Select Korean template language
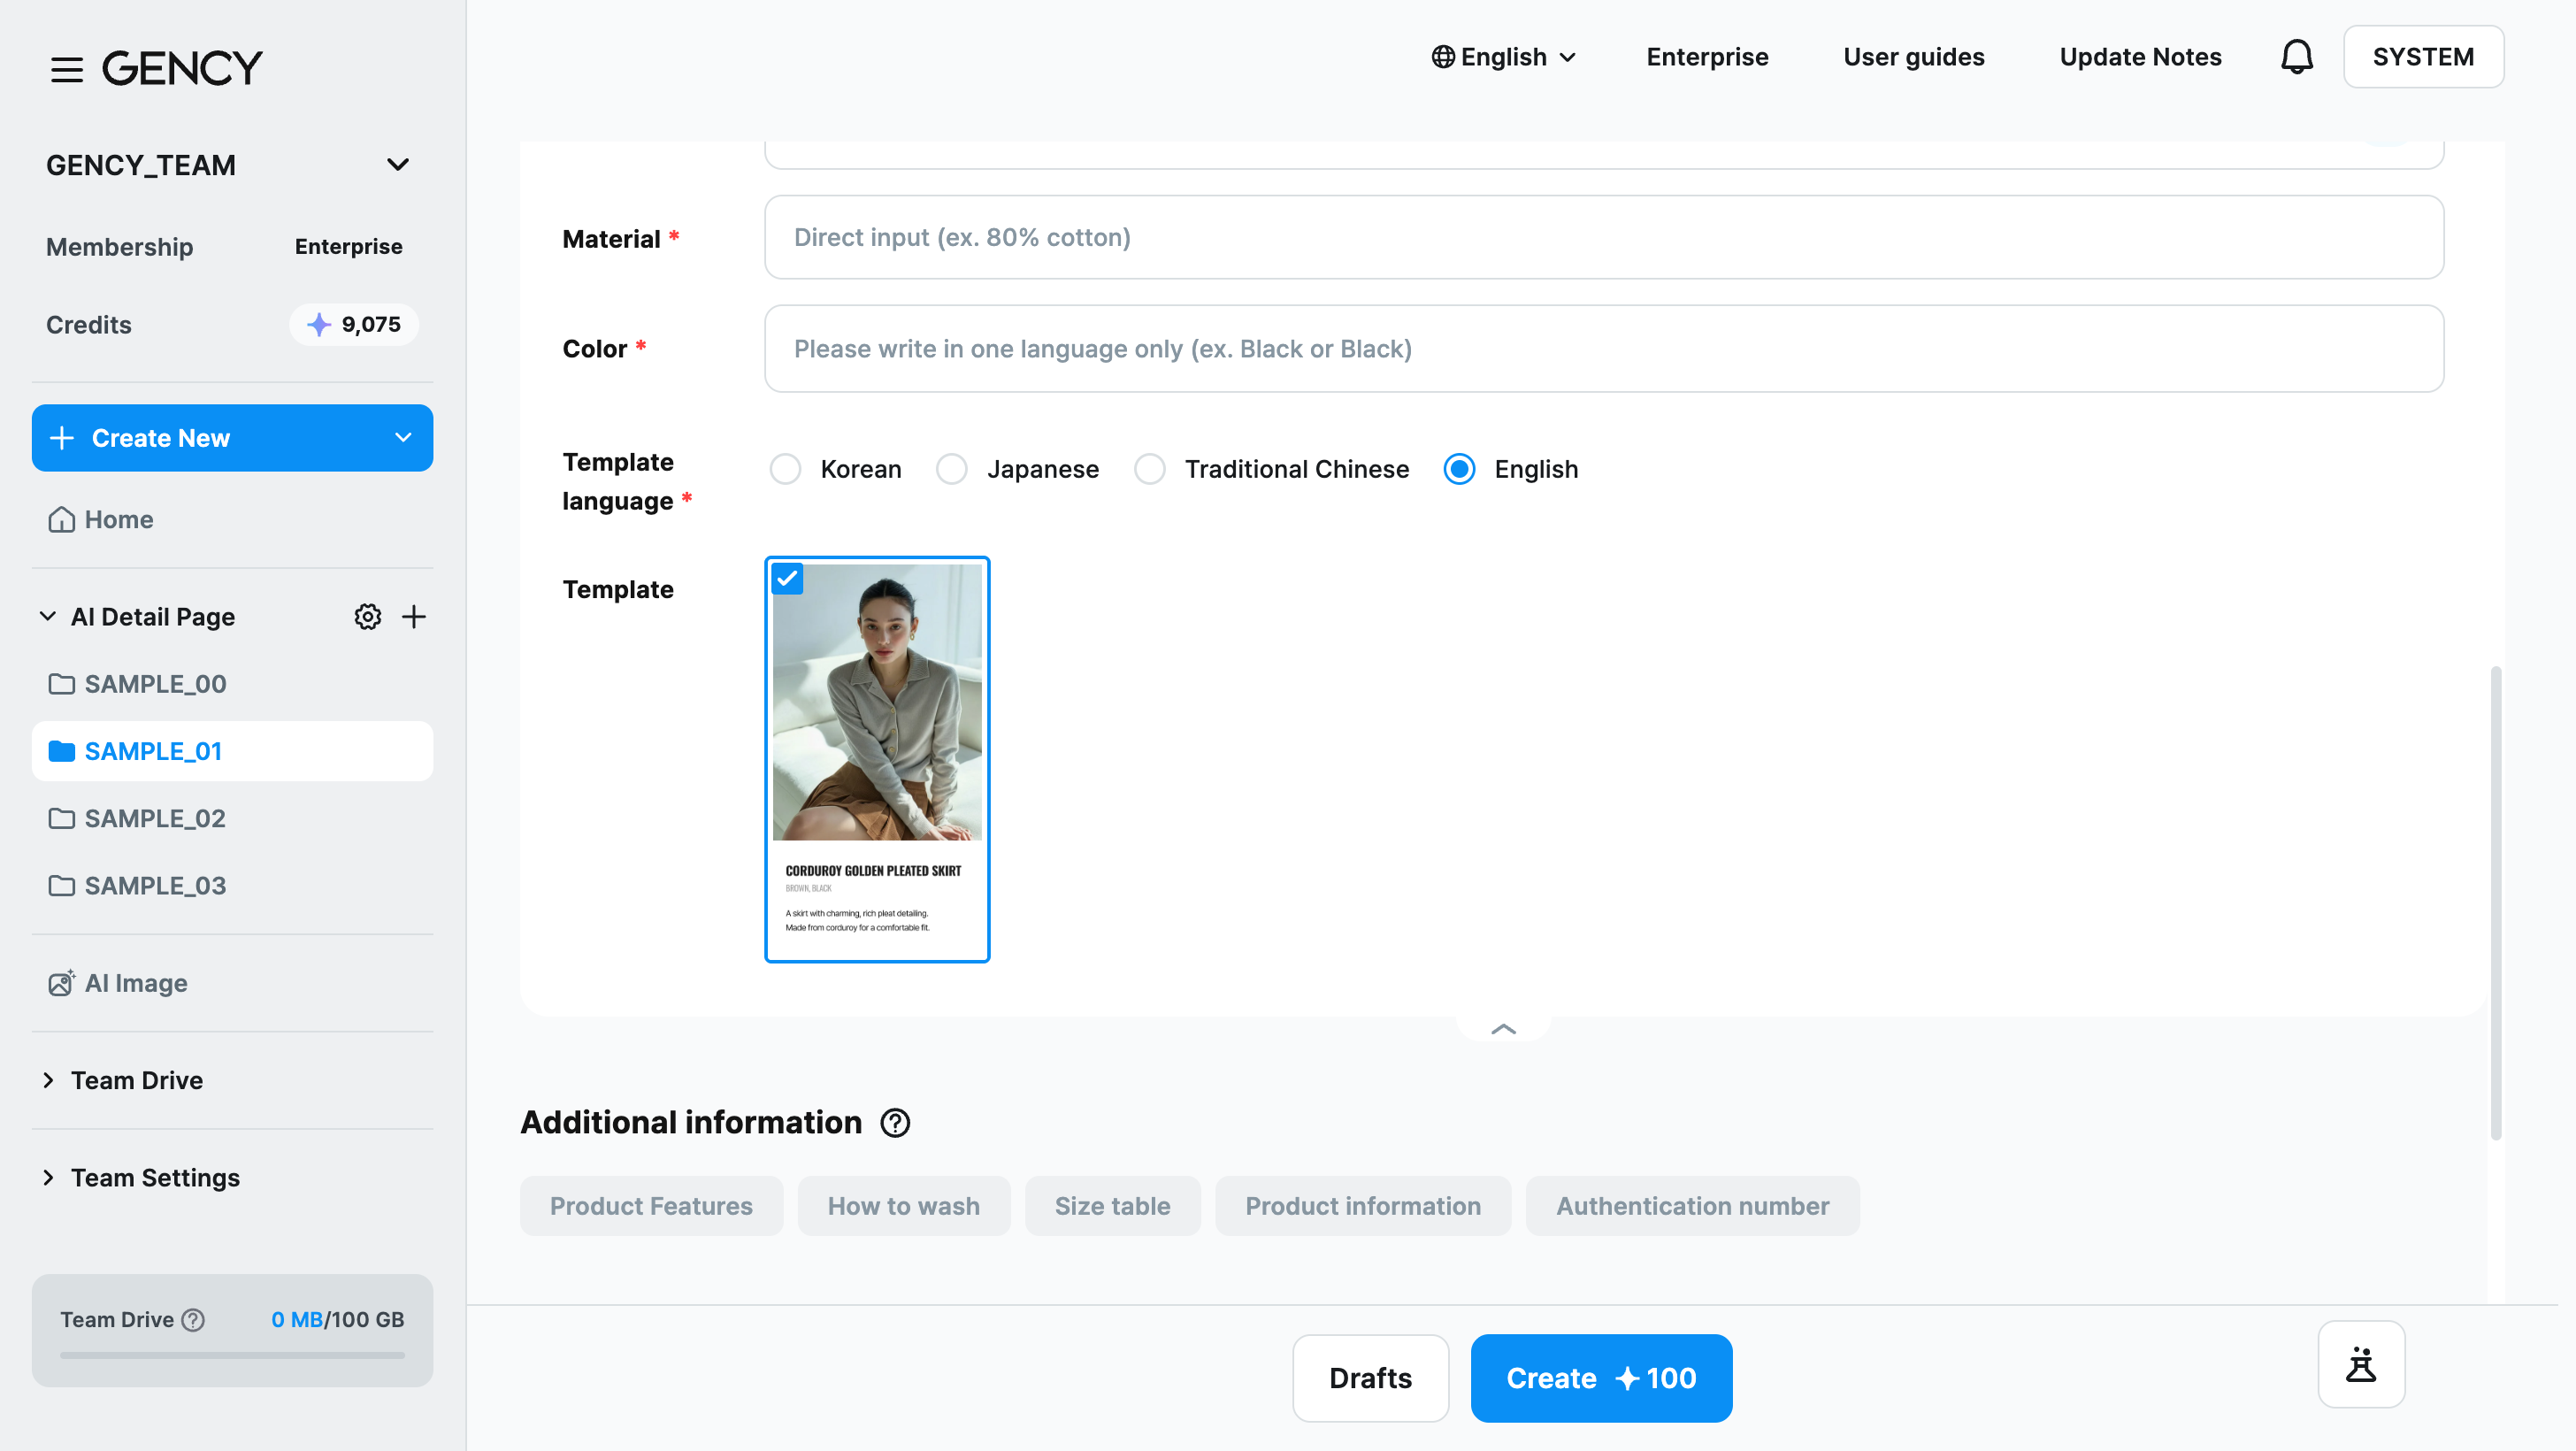The width and height of the screenshot is (2576, 1451). (x=785, y=469)
